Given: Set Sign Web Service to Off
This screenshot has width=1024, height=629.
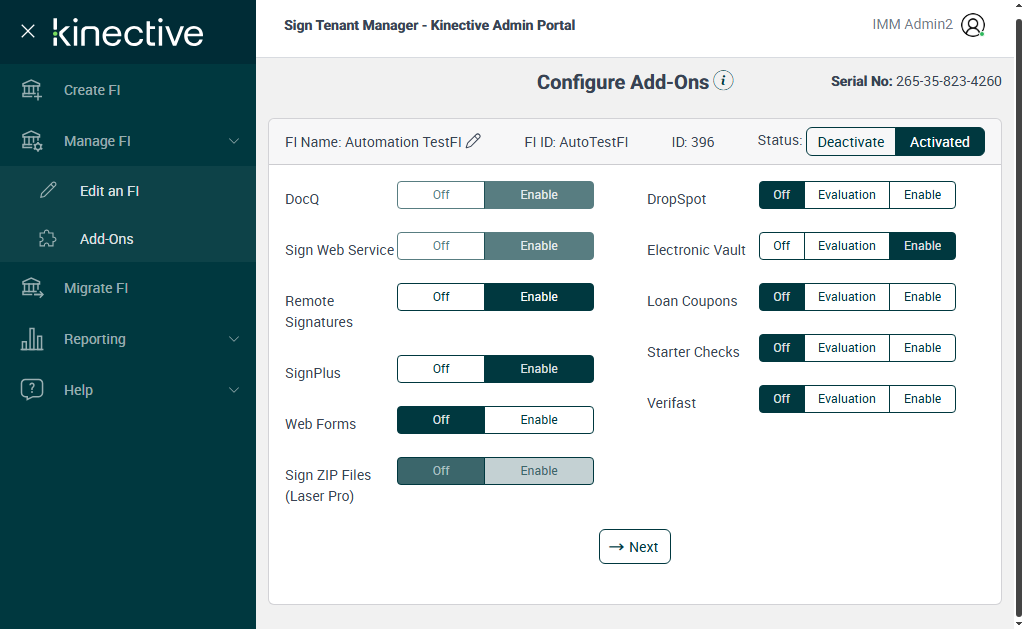Looking at the screenshot, I should point(441,246).
